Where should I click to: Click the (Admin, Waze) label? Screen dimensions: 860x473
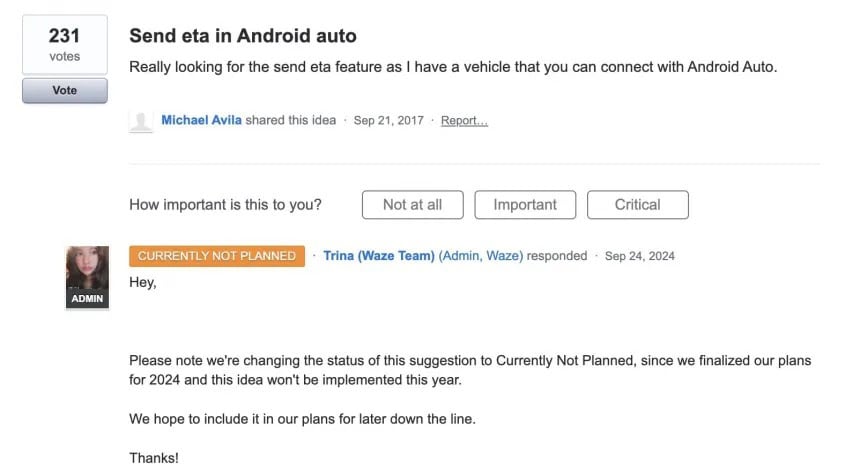coord(481,256)
